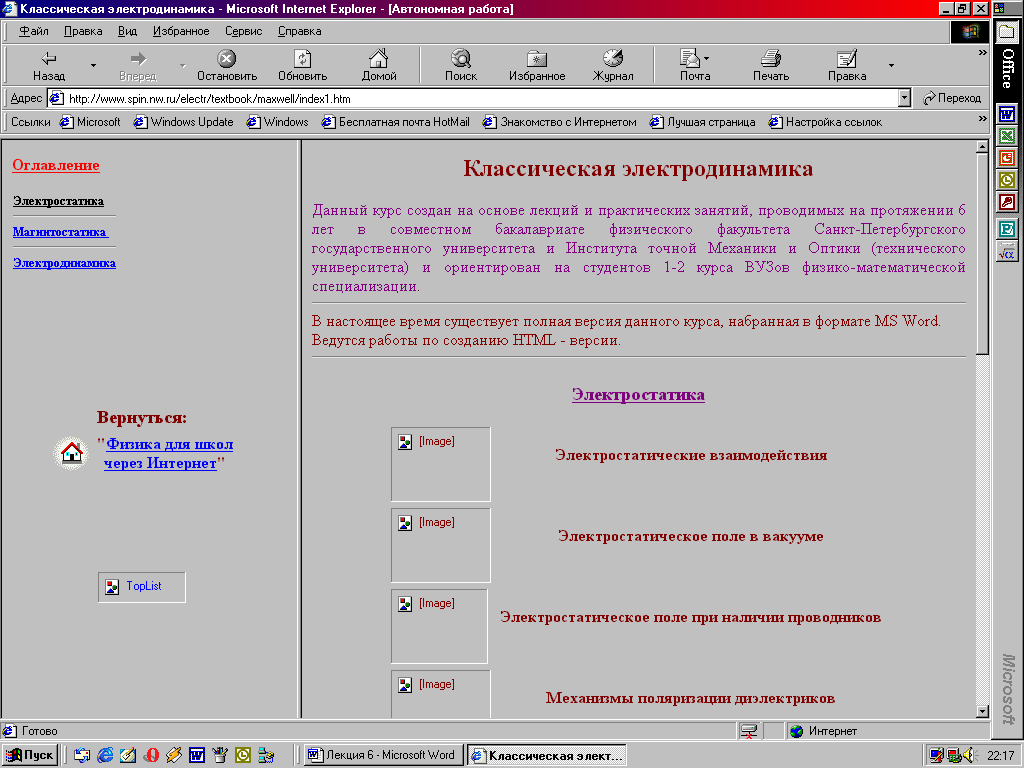
Task: Click the Механизмы поляризации диэлектриков text
Action: (690, 698)
